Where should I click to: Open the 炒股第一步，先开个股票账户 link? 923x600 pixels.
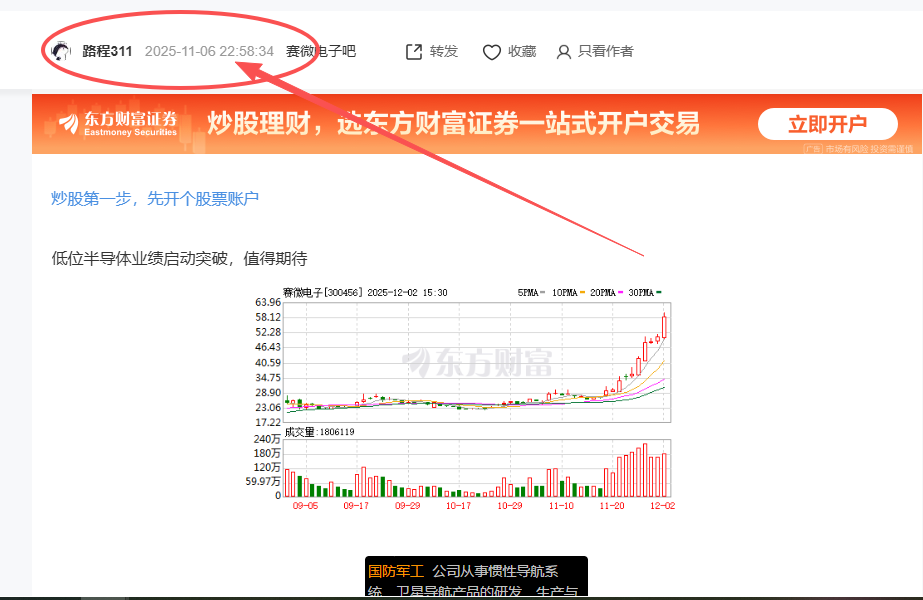pos(155,199)
